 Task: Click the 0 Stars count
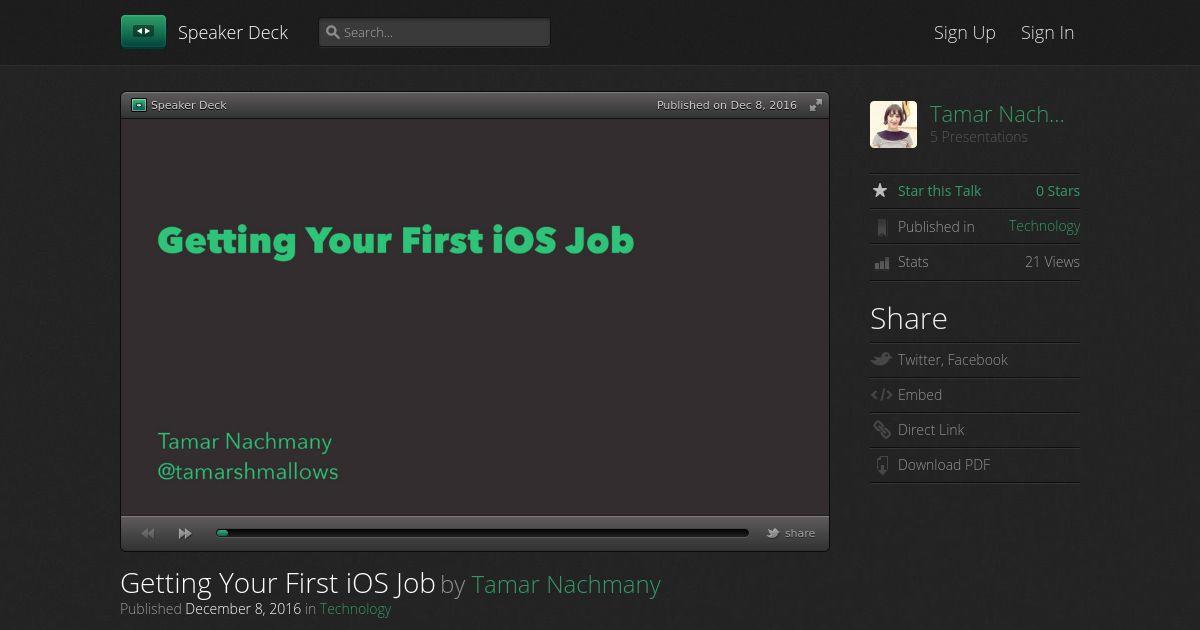1058,191
